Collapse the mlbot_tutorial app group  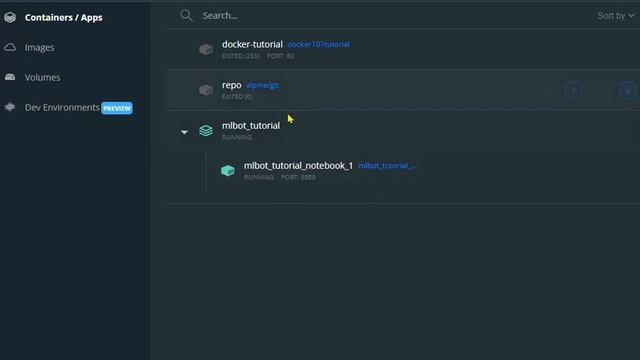(184, 132)
